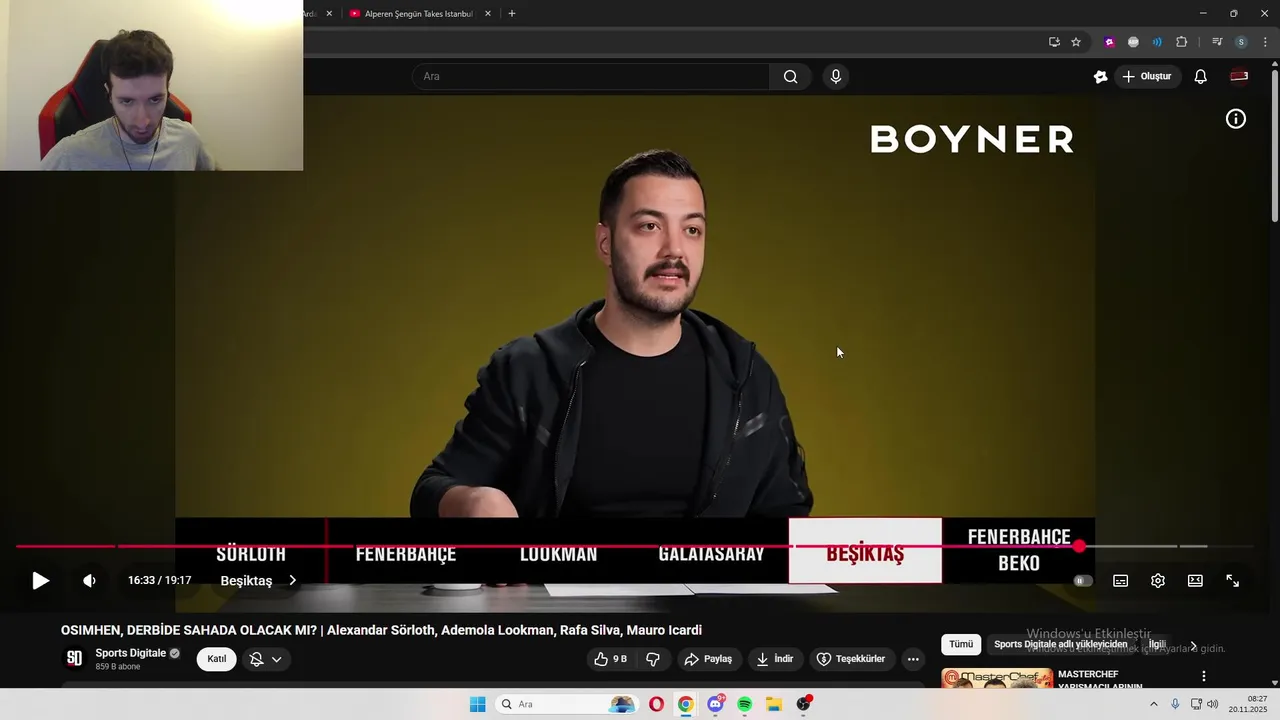
Task: Click the Windows taskbar search box
Action: pos(567,705)
